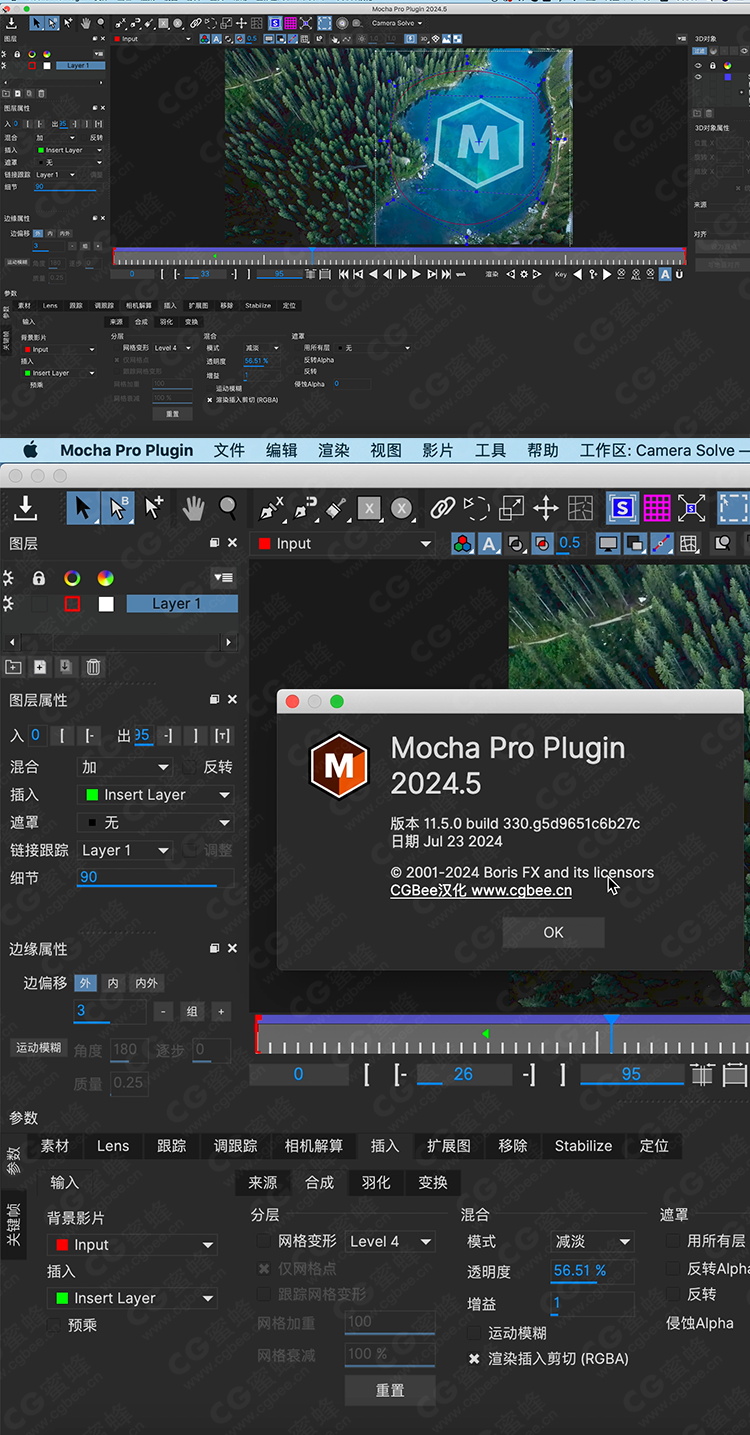
Task: Select the 'B' both-splines arrow tool, enlarged toolbar
Action: pyautogui.click(x=118, y=508)
